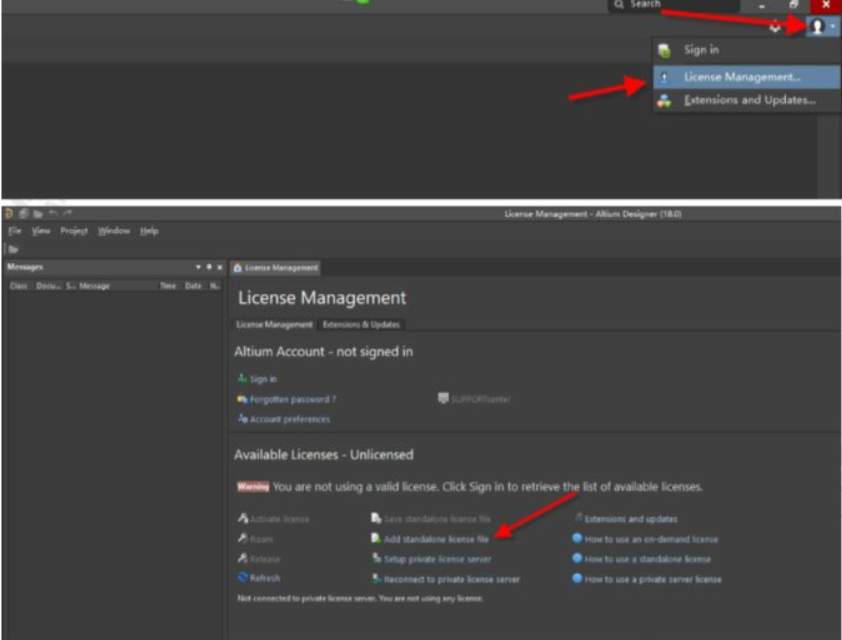842x640 pixels.
Task: Click the SUPPORTcenter monitor icon
Action: pyautogui.click(x=443, y=398)
